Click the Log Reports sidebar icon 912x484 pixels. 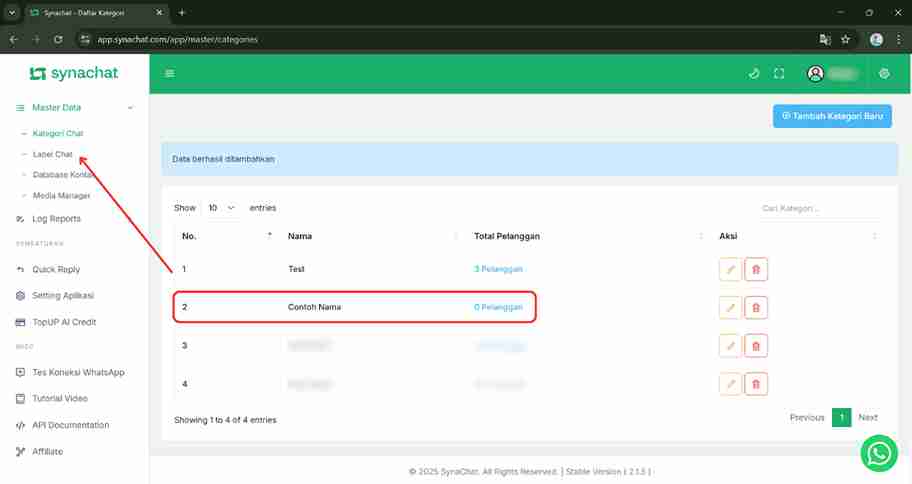pyautogui.click(x=20, y=219)
